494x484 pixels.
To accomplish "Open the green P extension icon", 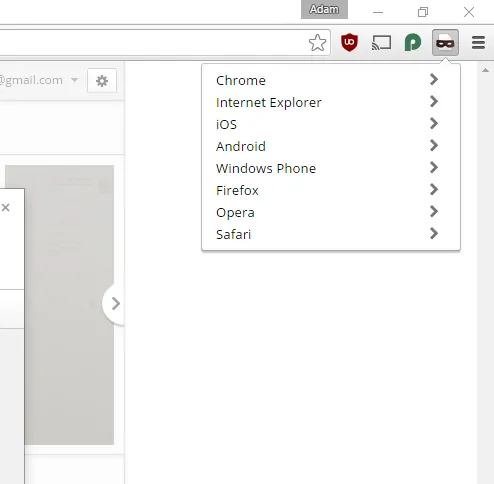I will [x=413, y=43].
